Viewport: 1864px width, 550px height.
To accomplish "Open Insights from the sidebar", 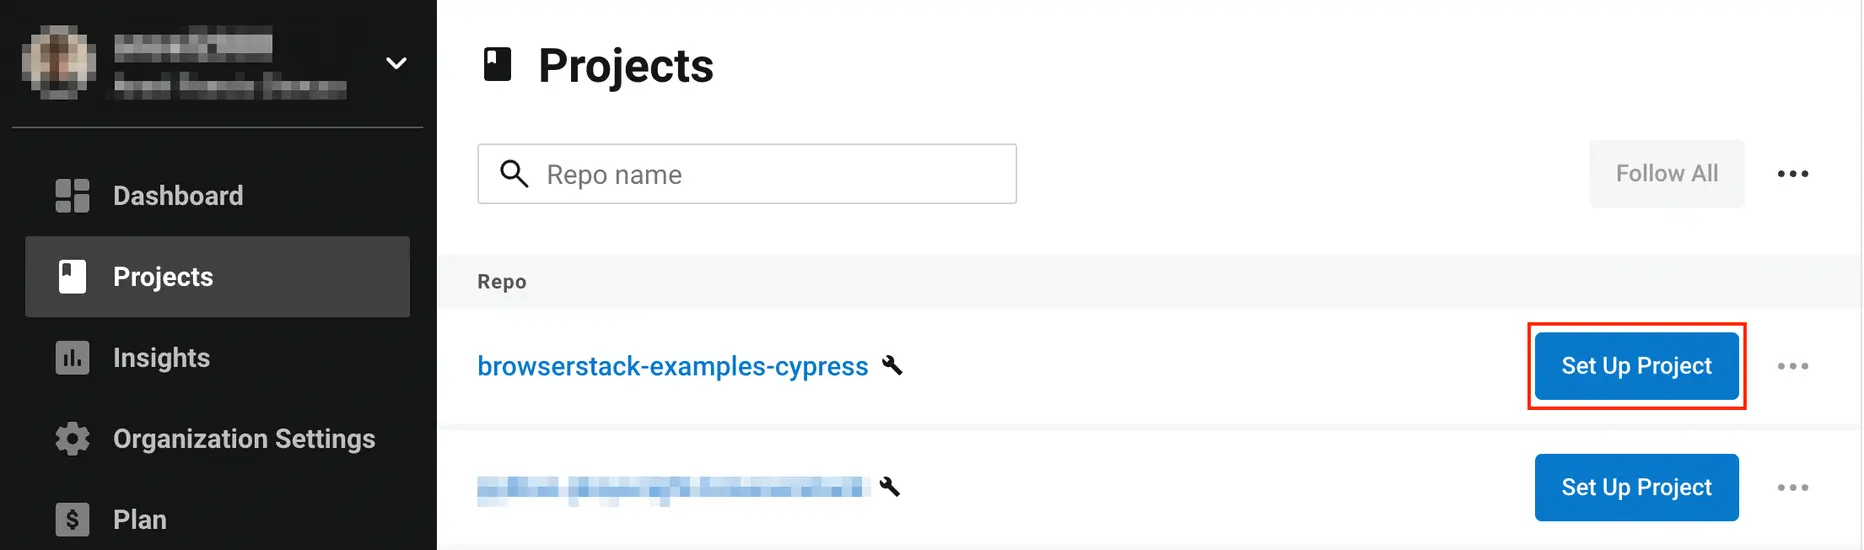I will tap(161, 358).
